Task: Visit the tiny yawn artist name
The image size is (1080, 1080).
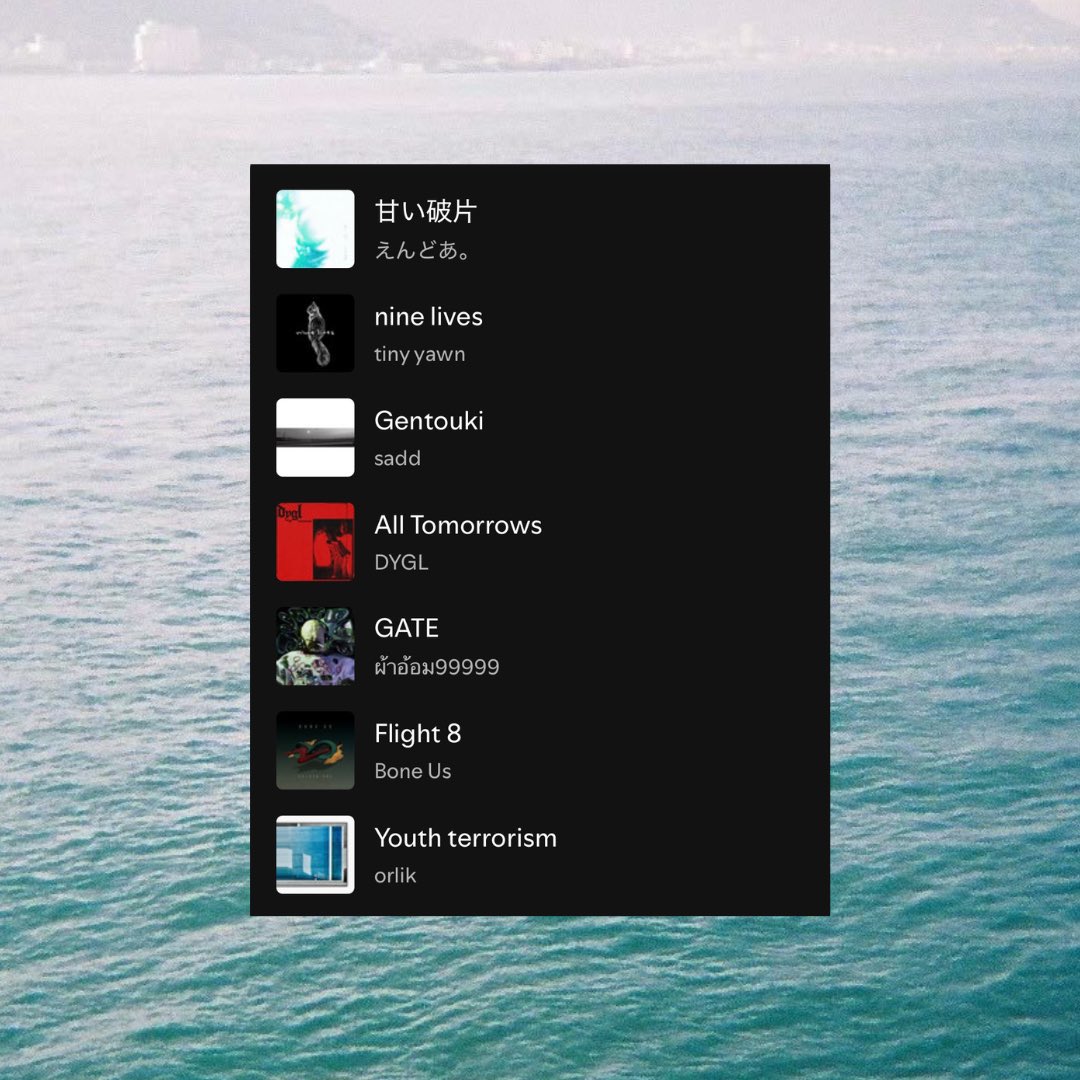Action: [419, 355]
